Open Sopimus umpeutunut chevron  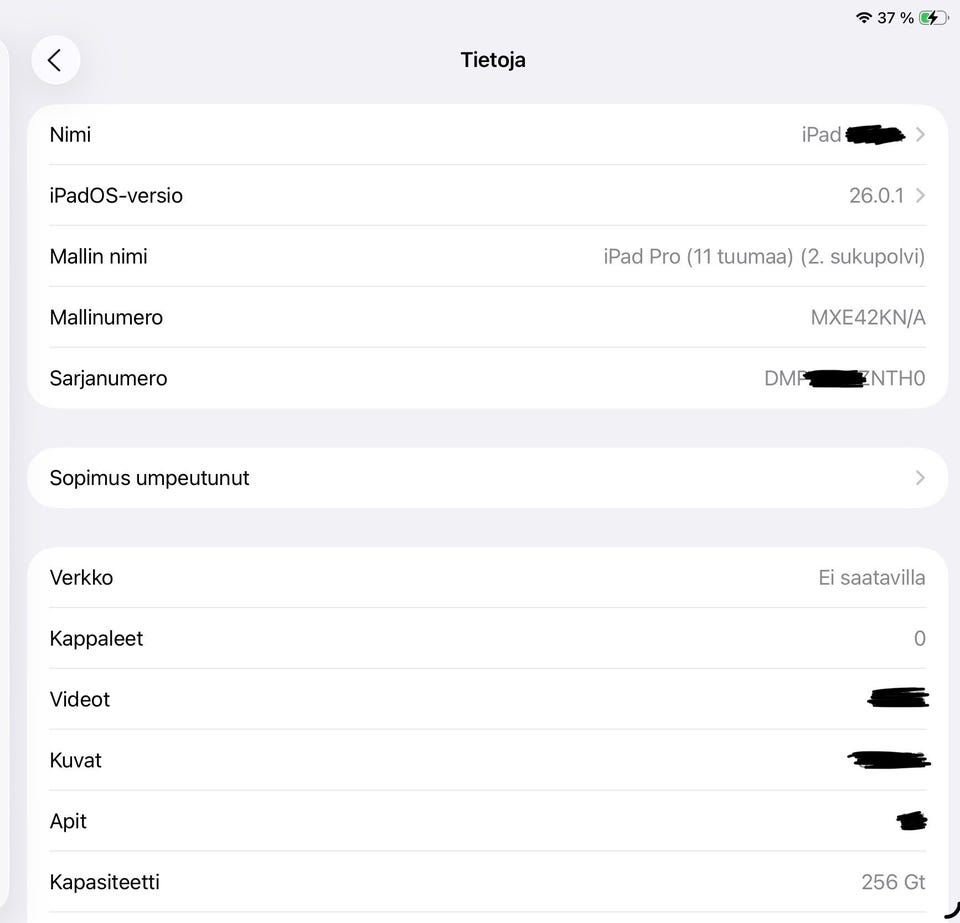(x=920, y=478)
